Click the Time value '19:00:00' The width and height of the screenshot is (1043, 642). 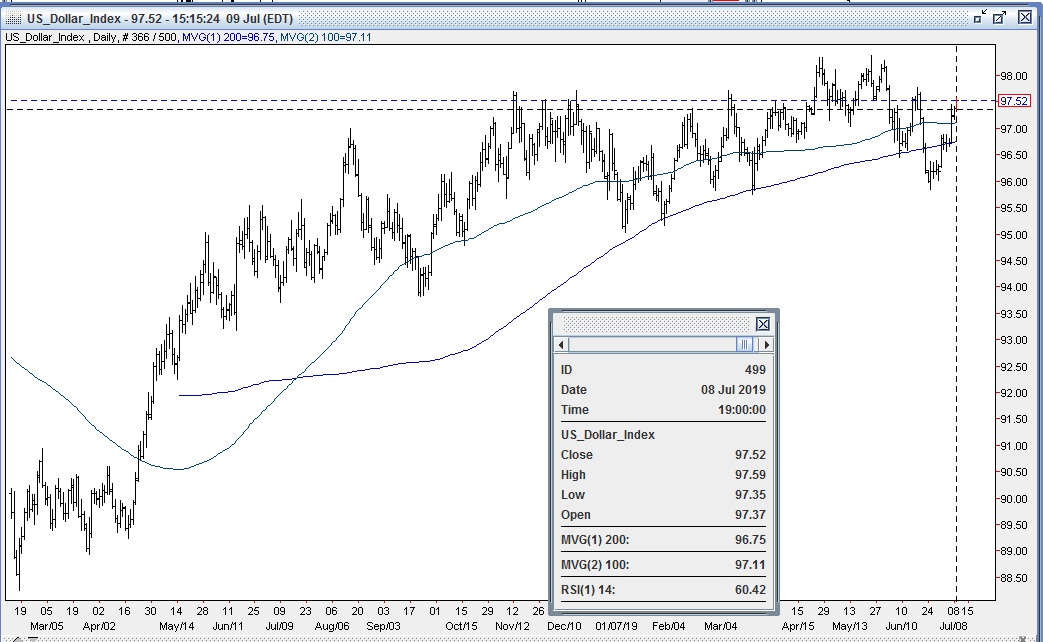742,410
